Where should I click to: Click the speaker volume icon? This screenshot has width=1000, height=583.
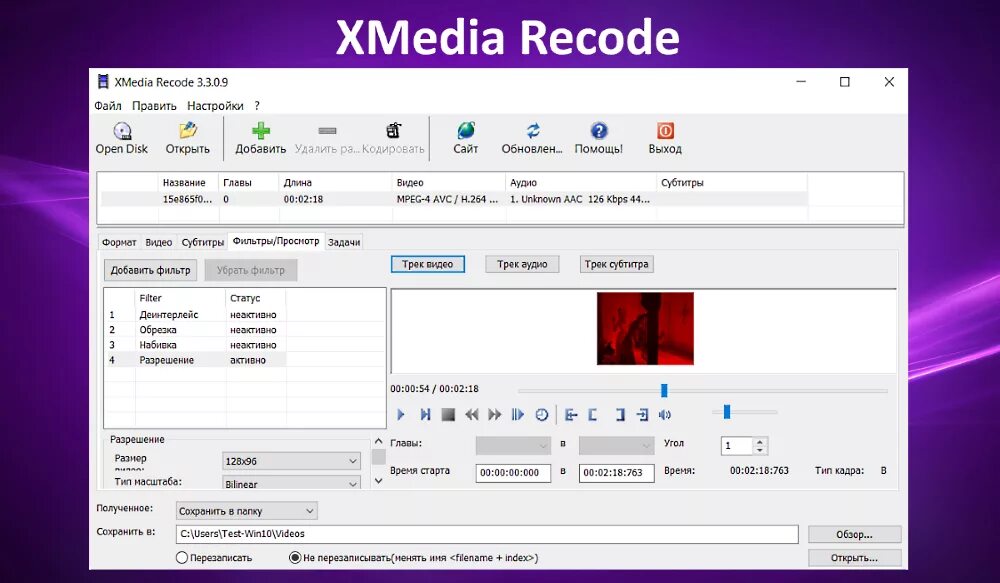click(x=665, y=415)
